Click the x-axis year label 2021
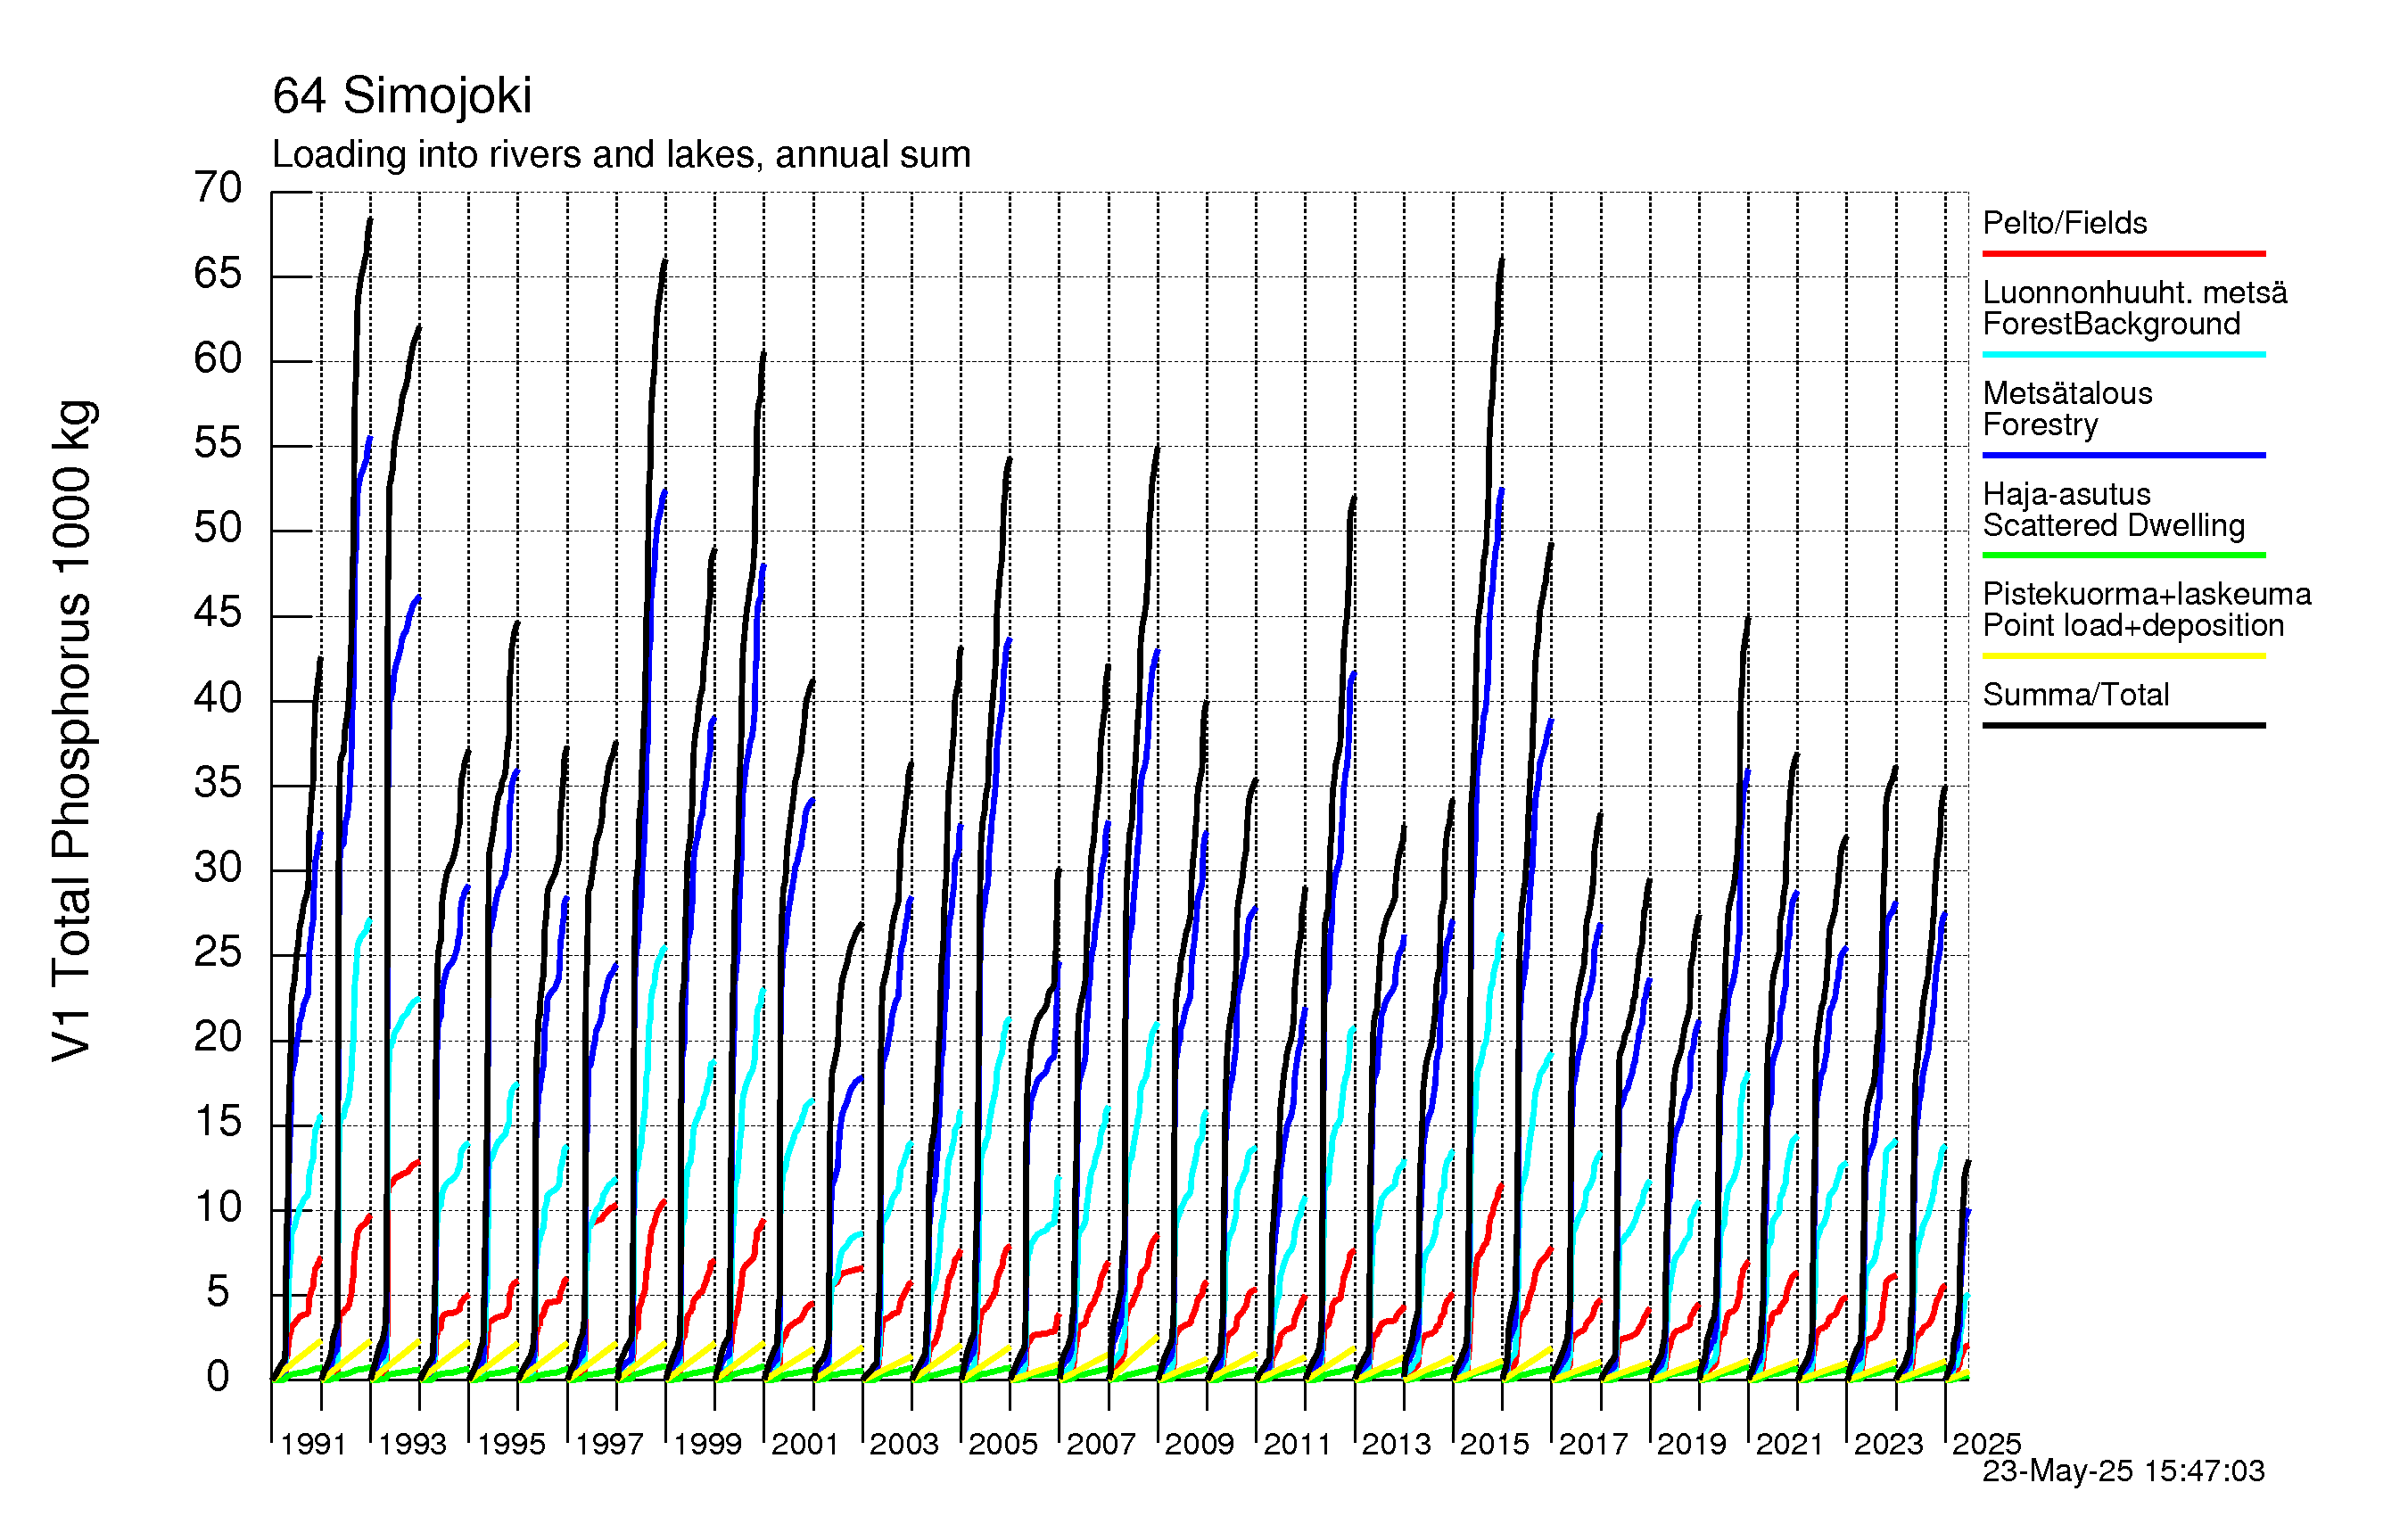 1790,1445
